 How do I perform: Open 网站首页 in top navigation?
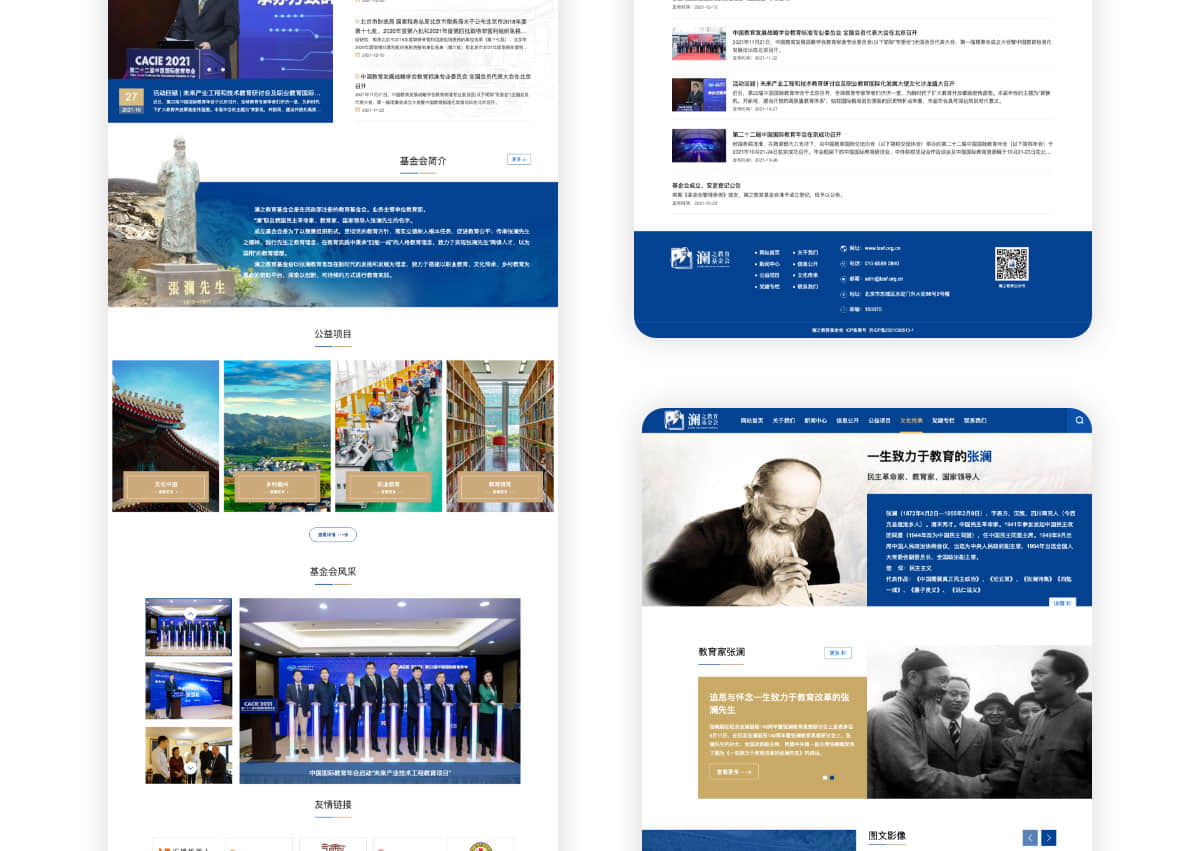coord(752,421)
